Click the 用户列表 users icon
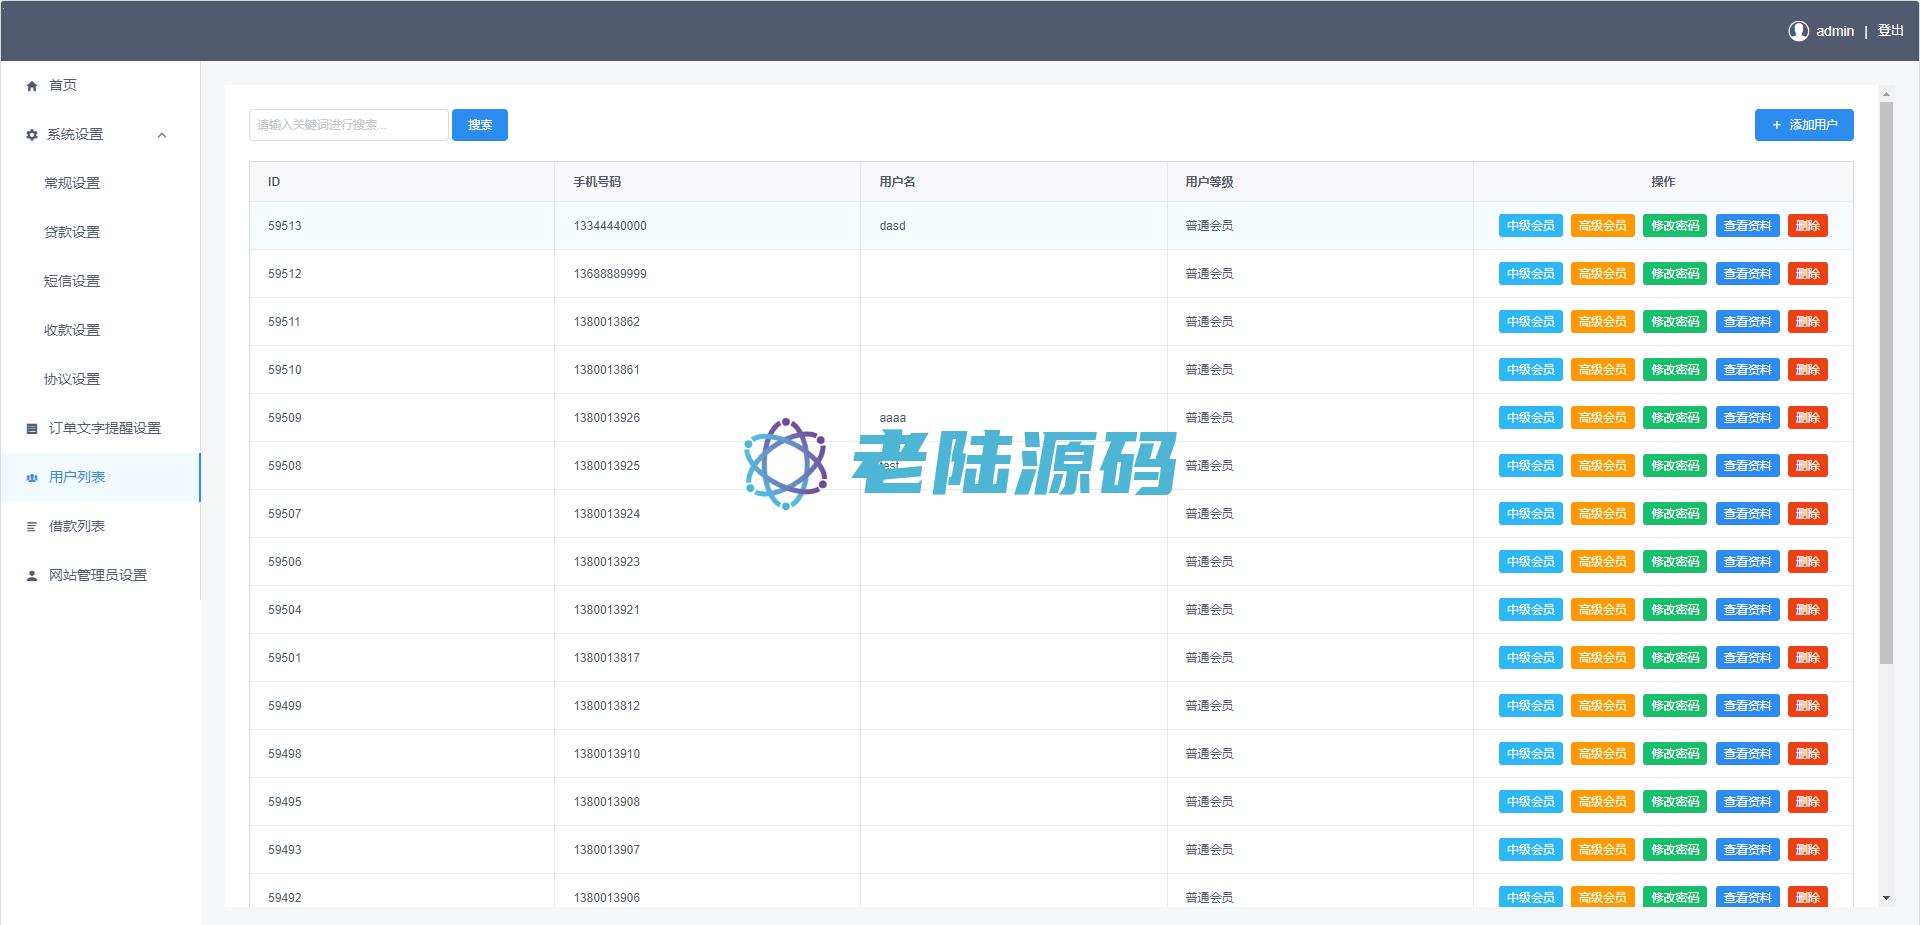This screenshot has height=925, width=1920. pyautogui.click(x=32, y=478)
